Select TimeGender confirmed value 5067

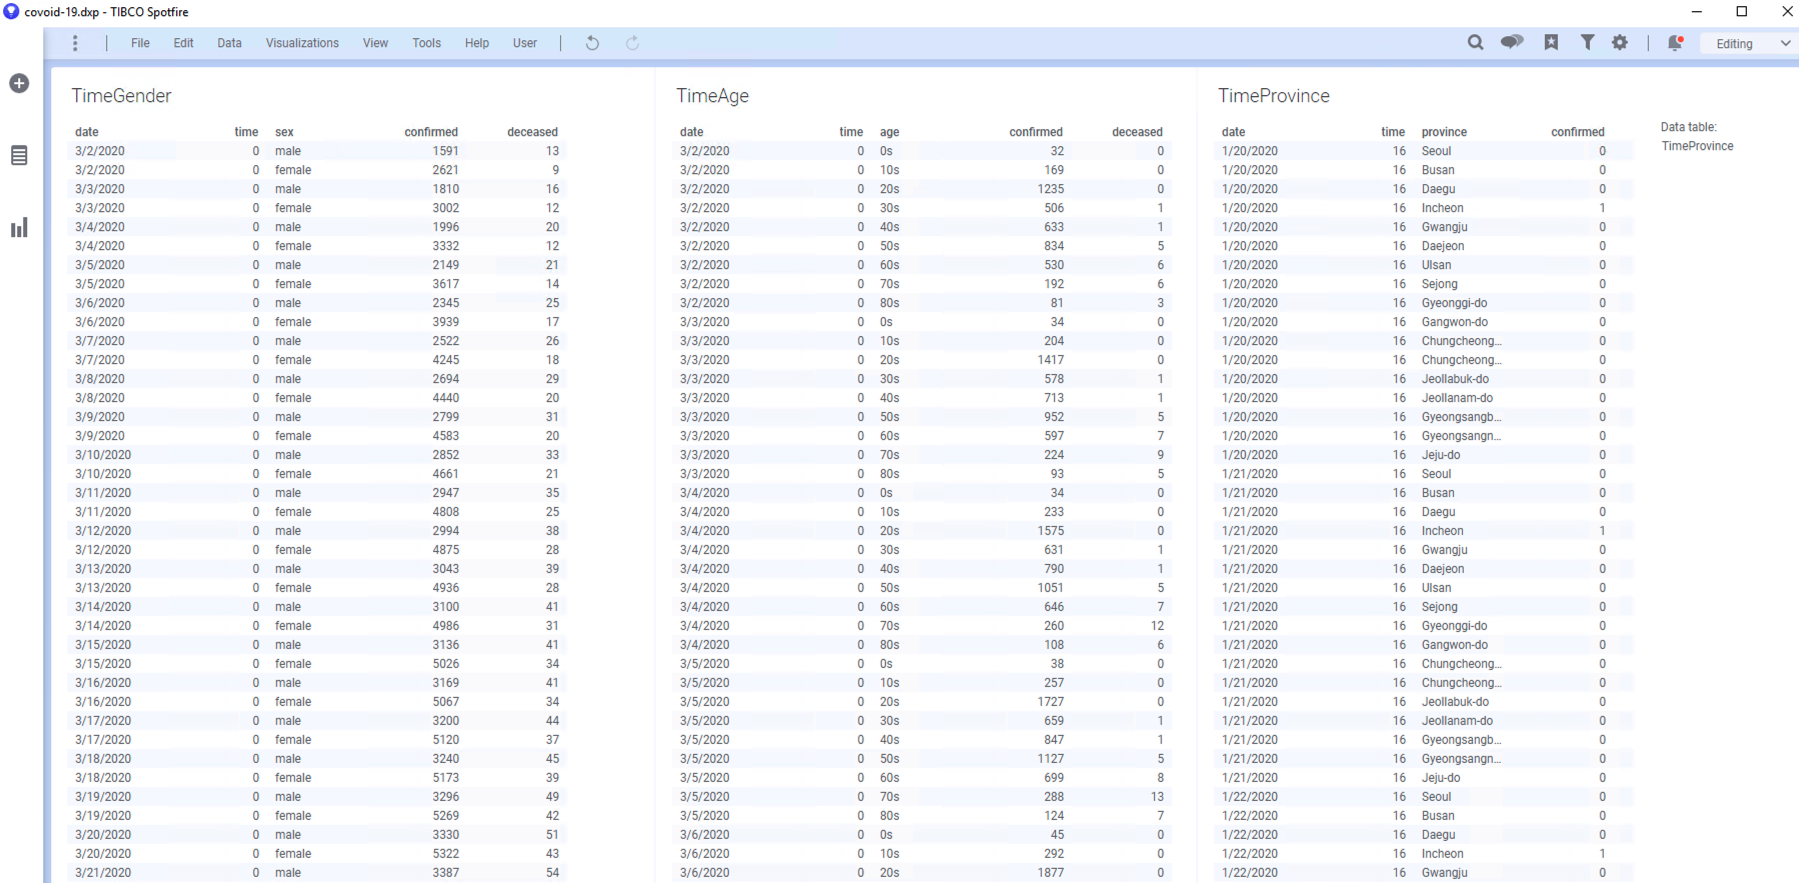coord(445,702)
